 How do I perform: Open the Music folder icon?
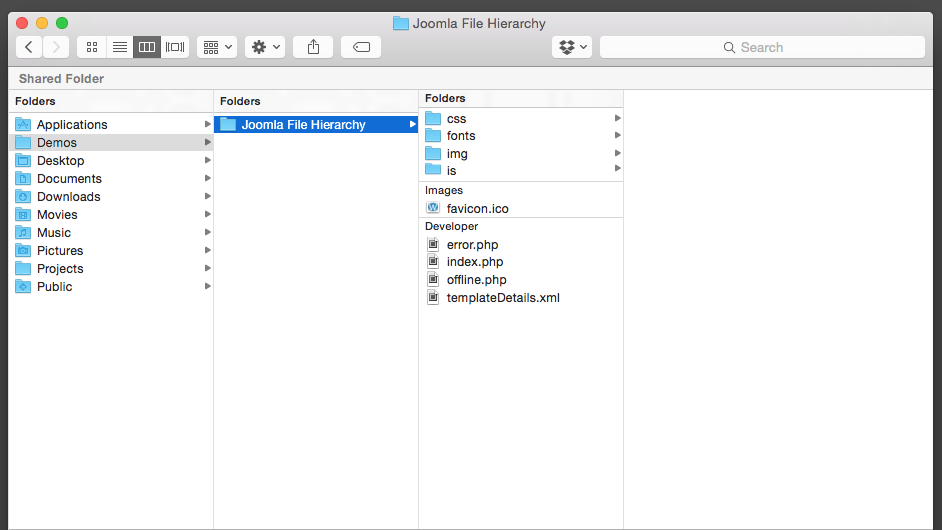tap(23, 233)
